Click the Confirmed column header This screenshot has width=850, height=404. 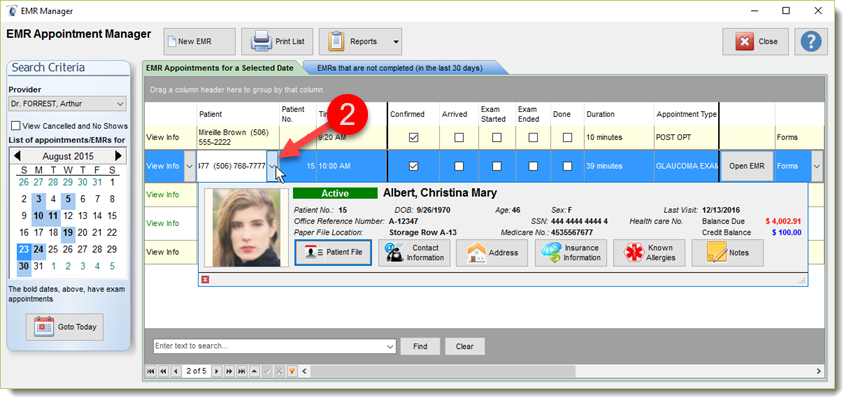point(407,114)
